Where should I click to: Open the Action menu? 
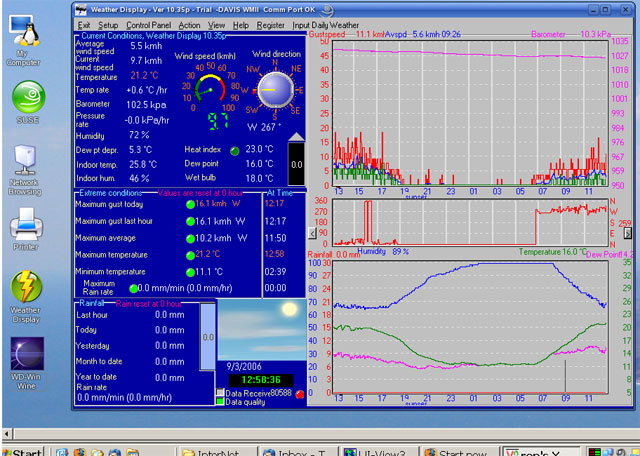coord(189,25)
